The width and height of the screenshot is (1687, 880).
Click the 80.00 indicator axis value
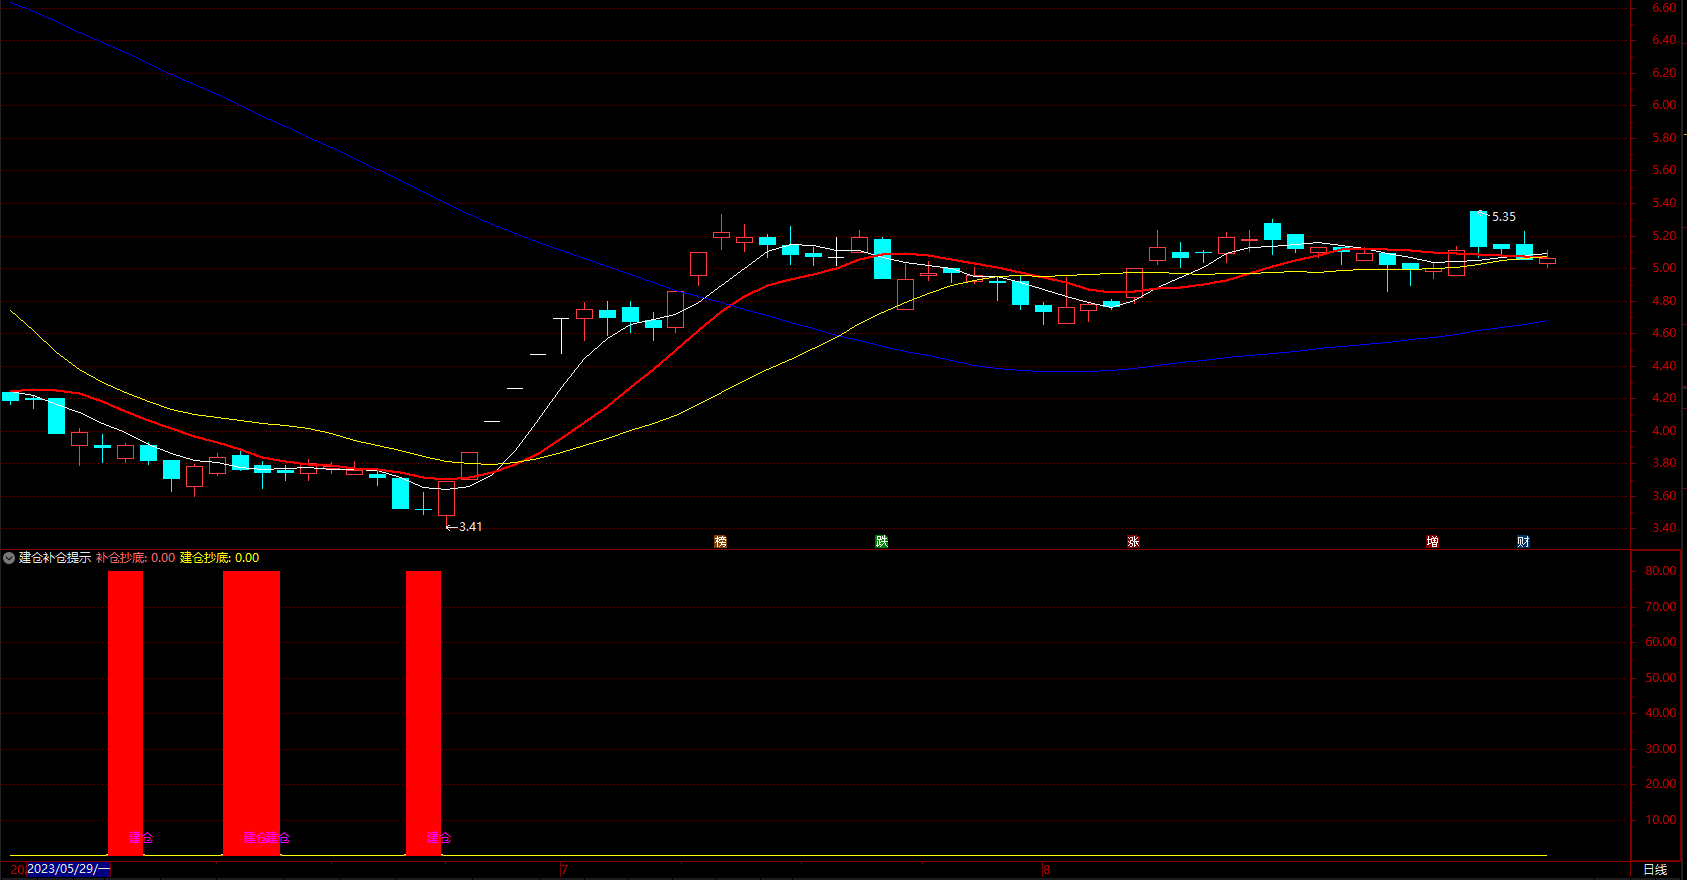point(1661,571)
